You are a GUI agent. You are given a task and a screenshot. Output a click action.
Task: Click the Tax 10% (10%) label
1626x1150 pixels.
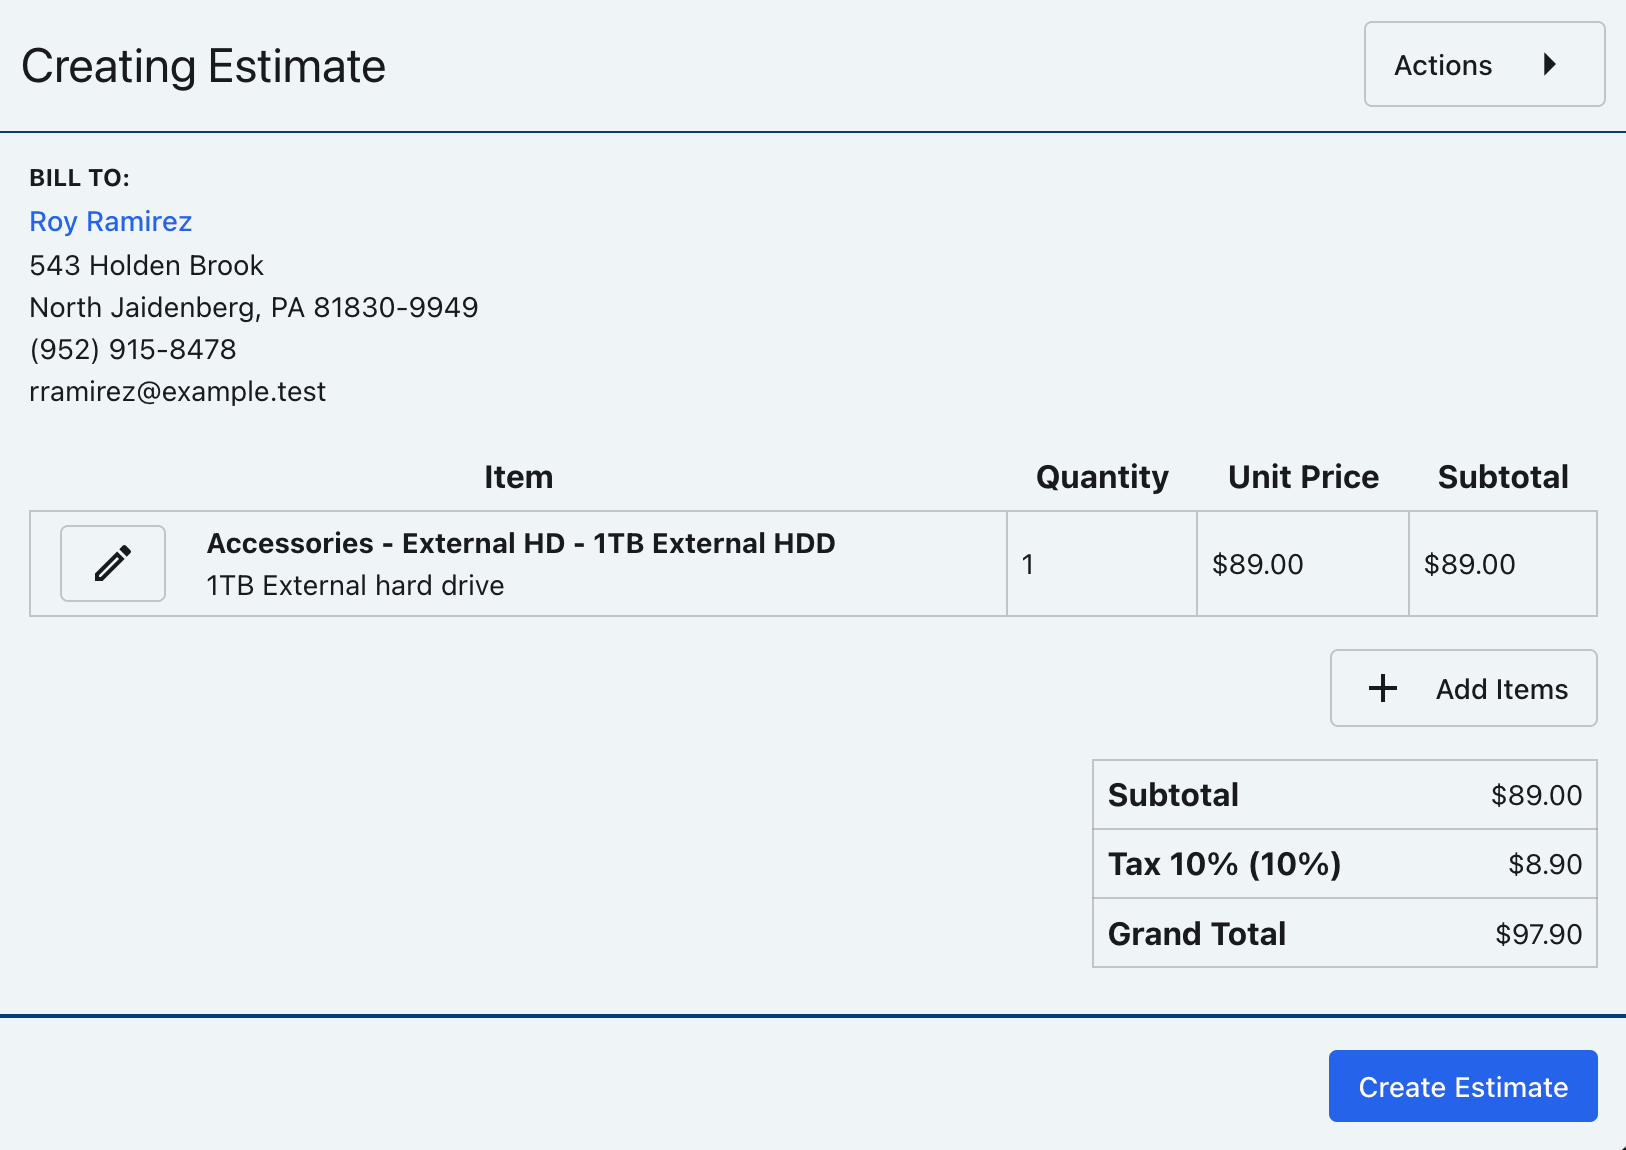coord(1225,864)
